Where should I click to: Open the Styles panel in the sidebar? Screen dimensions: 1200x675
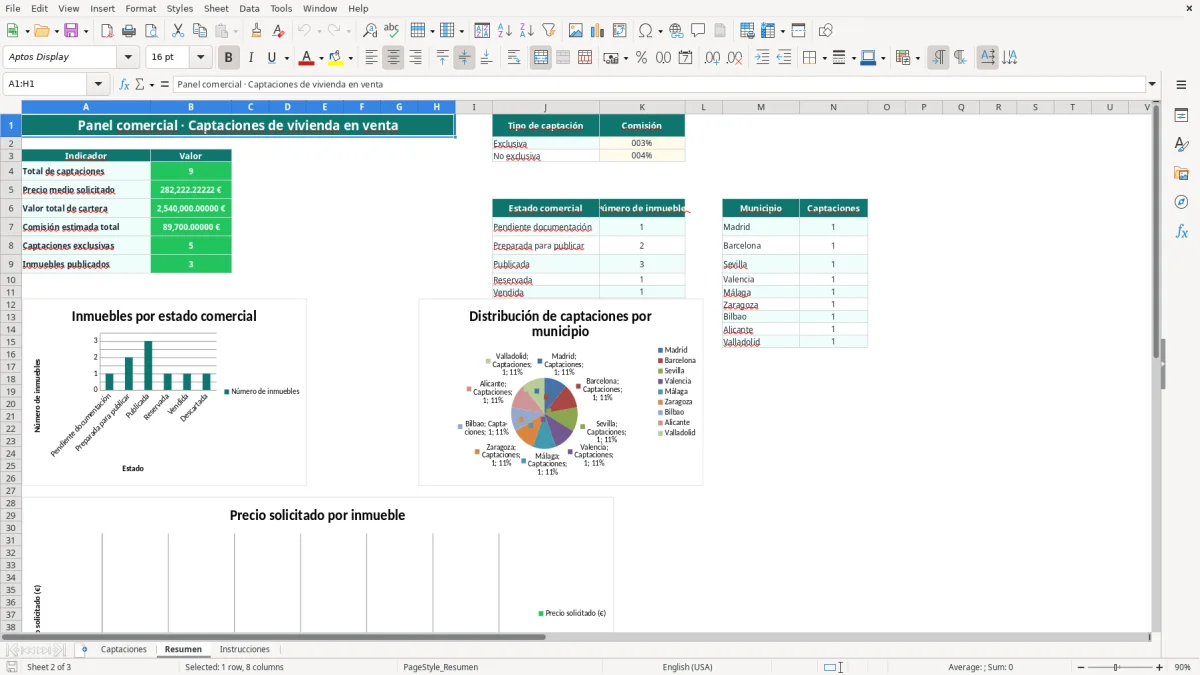(1181, 144)
